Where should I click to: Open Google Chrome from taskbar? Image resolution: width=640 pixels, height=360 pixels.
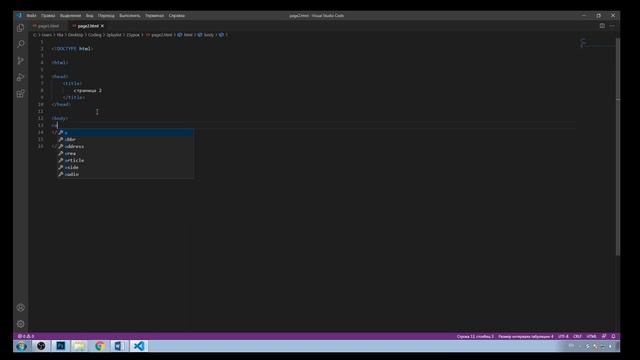pyautogui.click(x=100, y=346)
